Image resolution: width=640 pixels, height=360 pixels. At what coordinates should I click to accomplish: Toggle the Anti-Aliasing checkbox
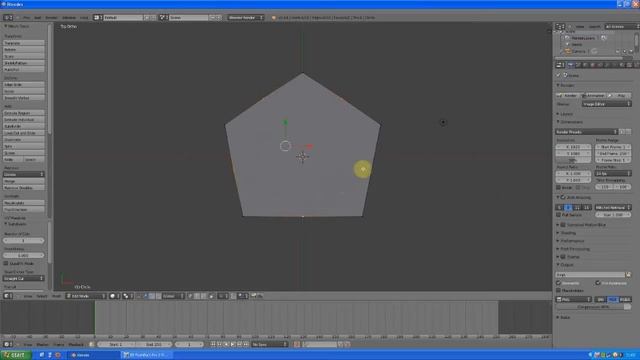[563, 198]
